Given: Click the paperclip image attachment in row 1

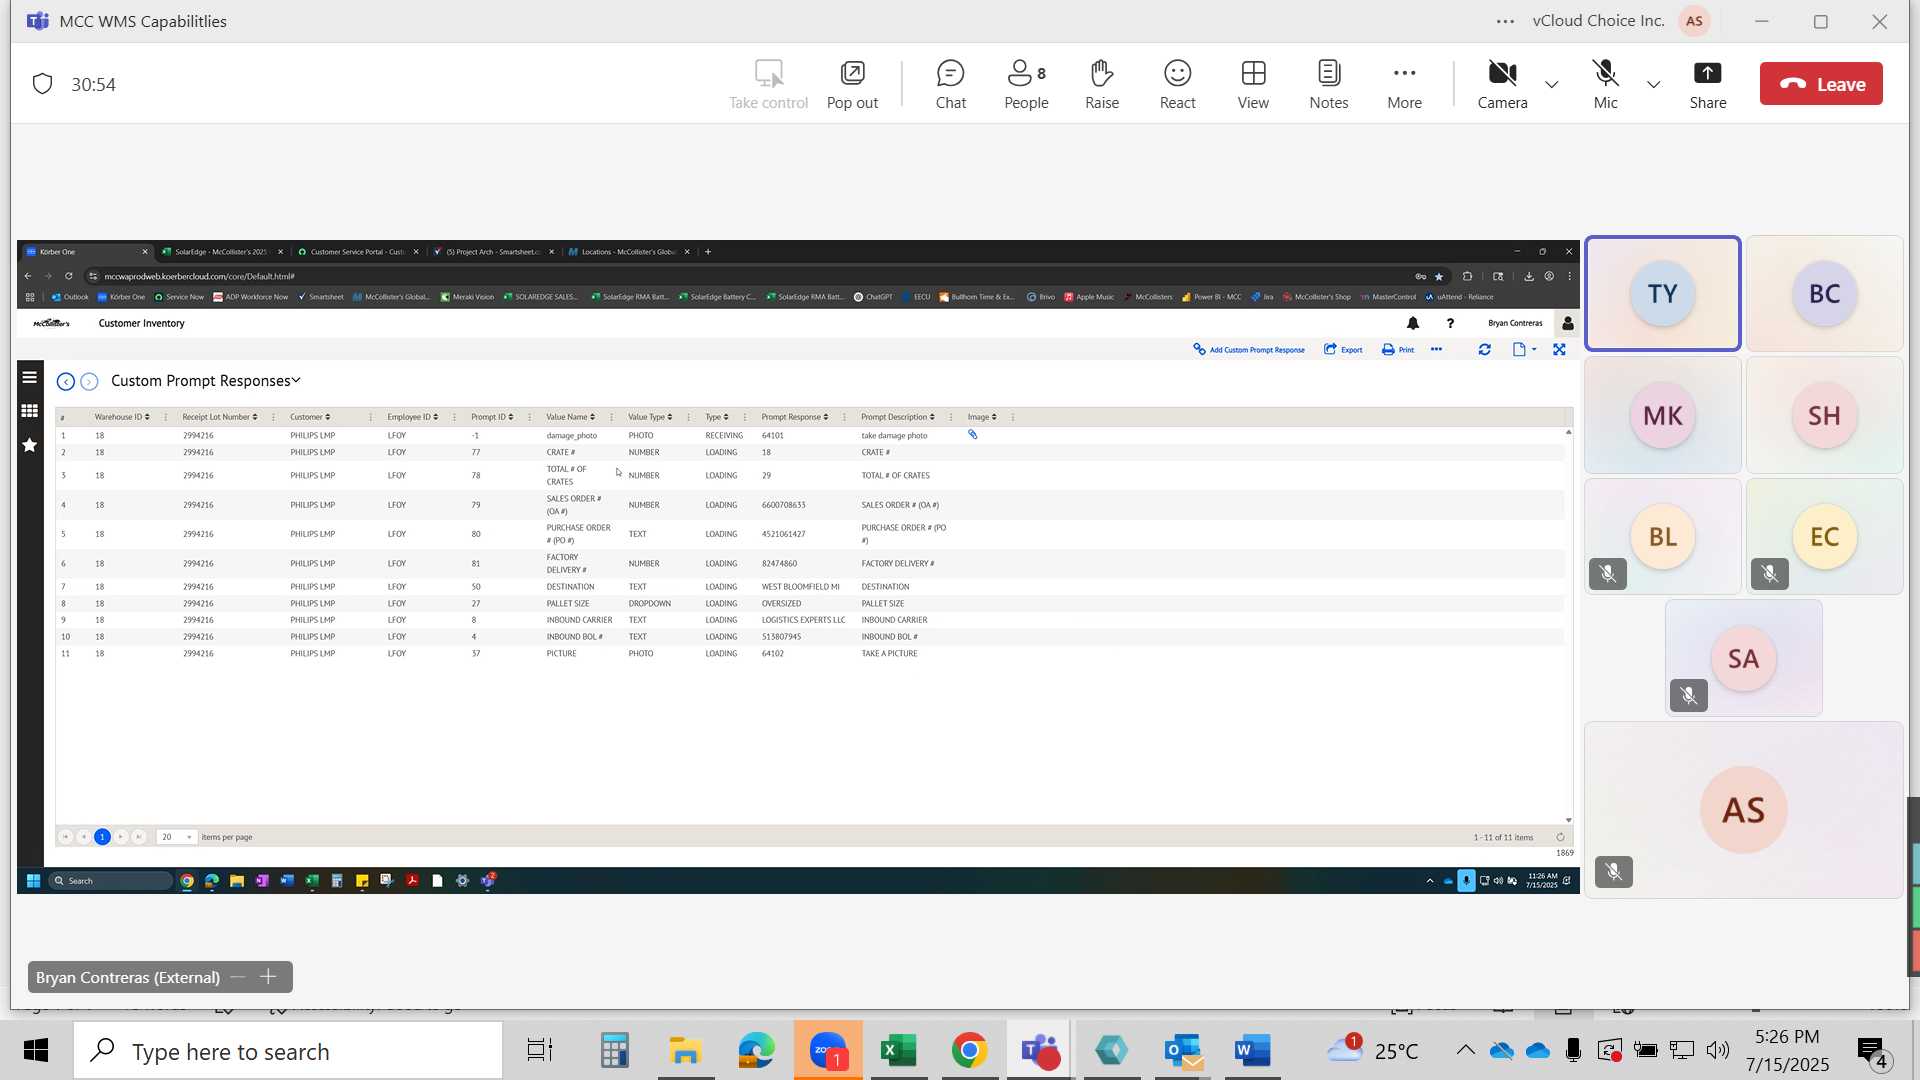Looking at the screenshot, I should click(x=972, y=435).
